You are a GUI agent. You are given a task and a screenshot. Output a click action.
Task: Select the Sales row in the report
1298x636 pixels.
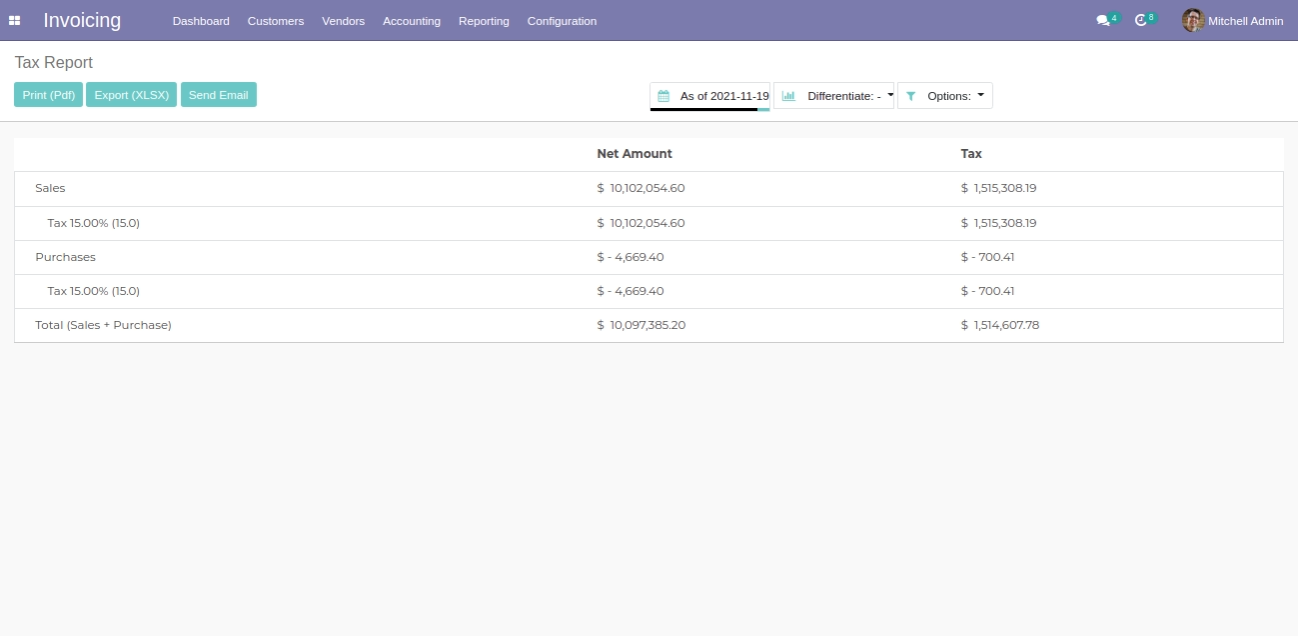[50, 188]
